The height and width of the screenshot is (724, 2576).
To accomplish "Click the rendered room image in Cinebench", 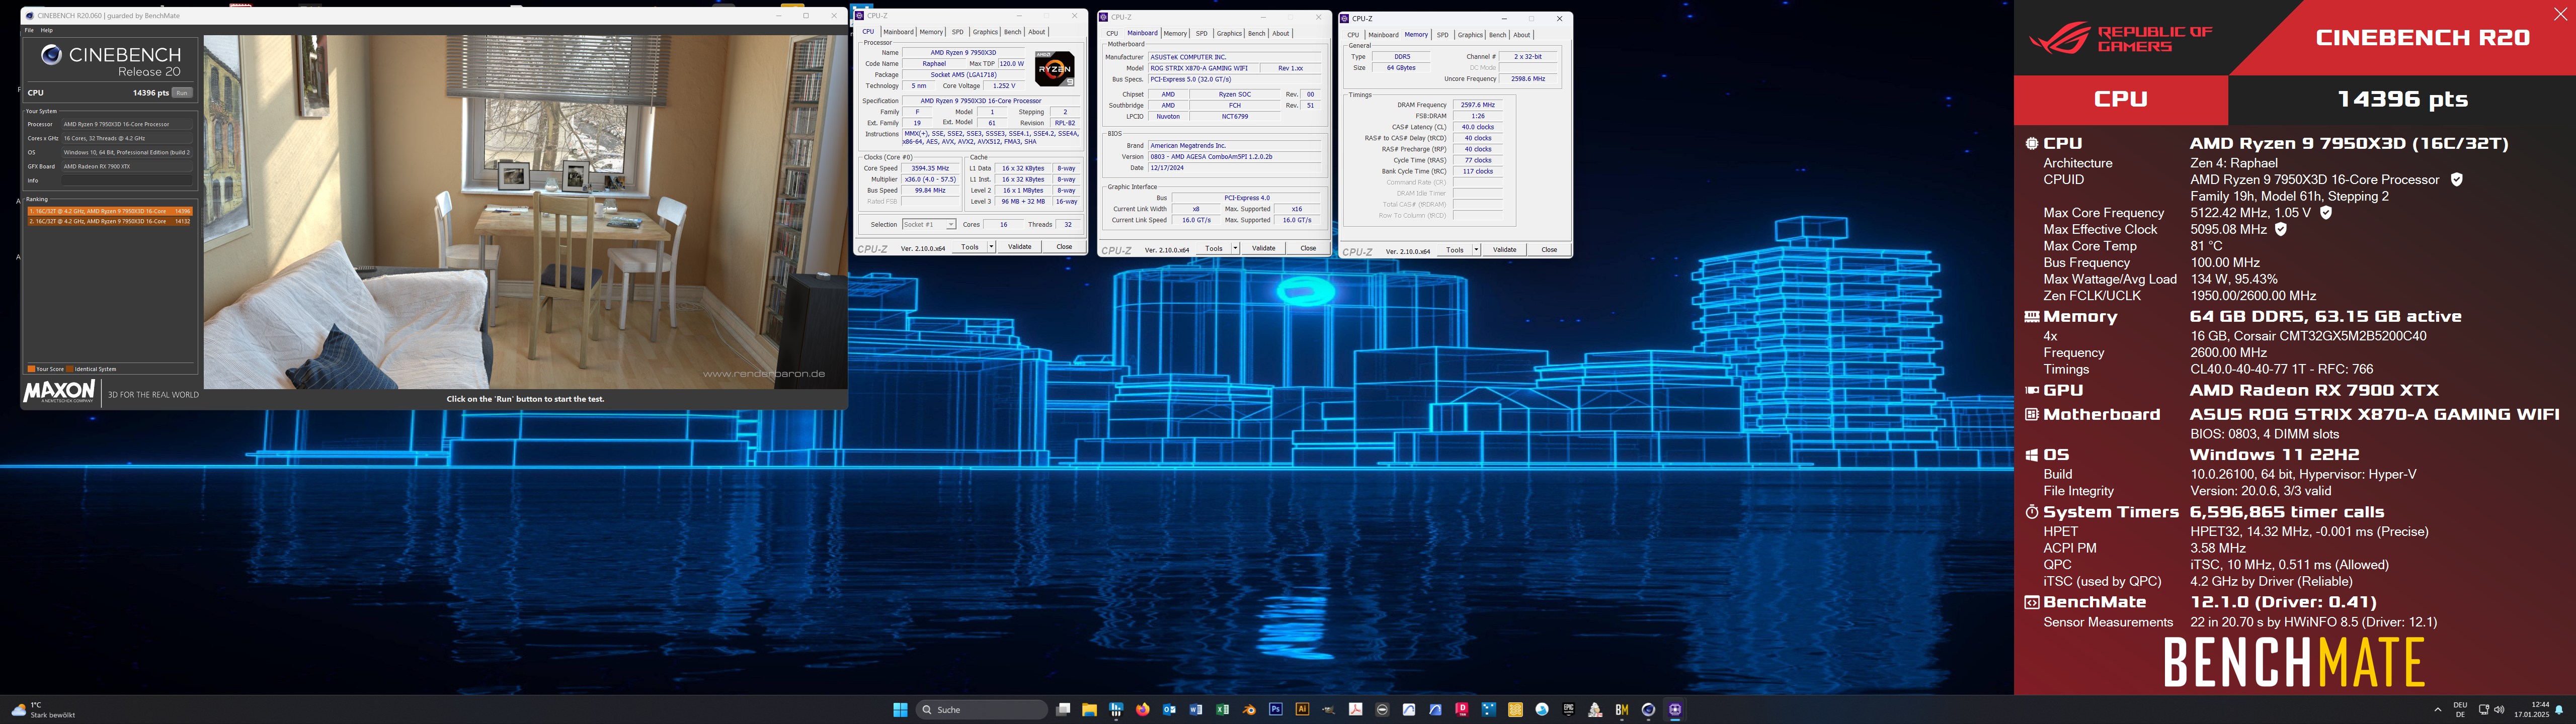I will pyautogui.click(x=525, y=212).
